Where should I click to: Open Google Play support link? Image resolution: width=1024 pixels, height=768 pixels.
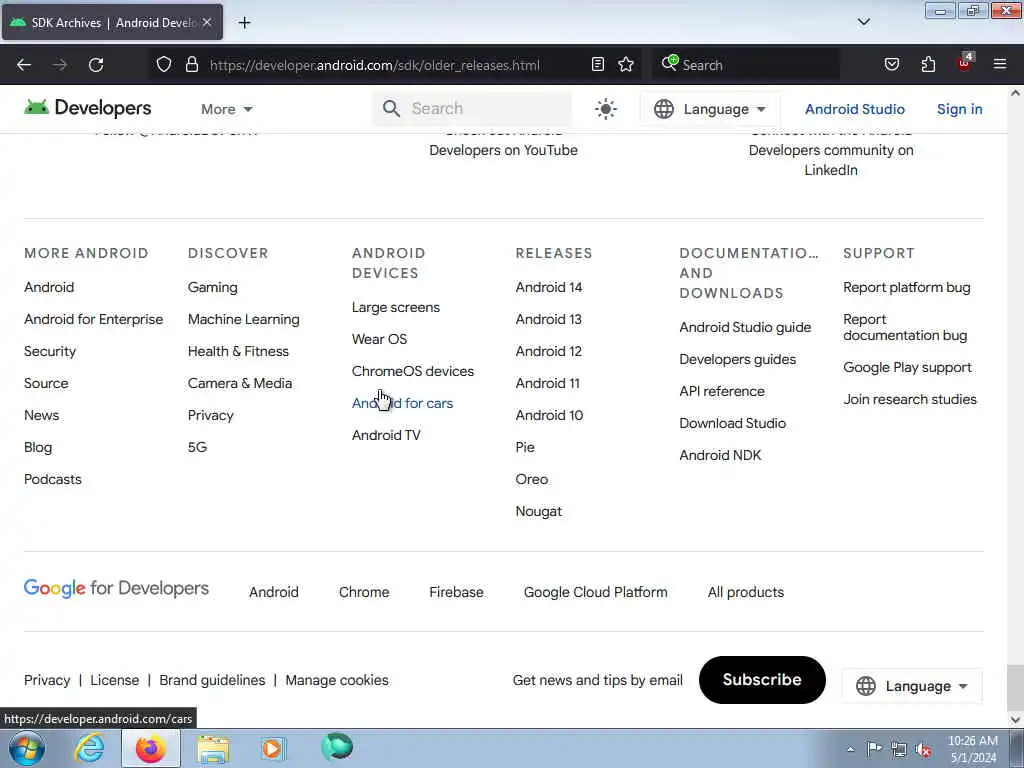tap(907, 367)
